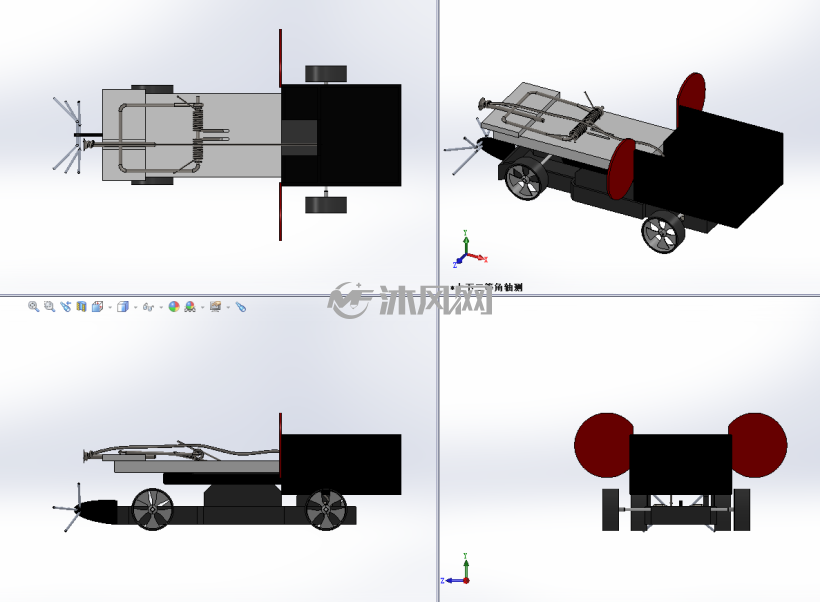Select the front wheel in the side view
This screenshot has width=820, height=602.
[153, 509]
